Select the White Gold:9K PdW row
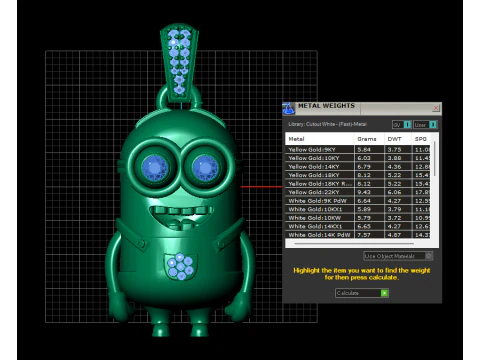The image size is (480, 360). click(x=359, y=201)
